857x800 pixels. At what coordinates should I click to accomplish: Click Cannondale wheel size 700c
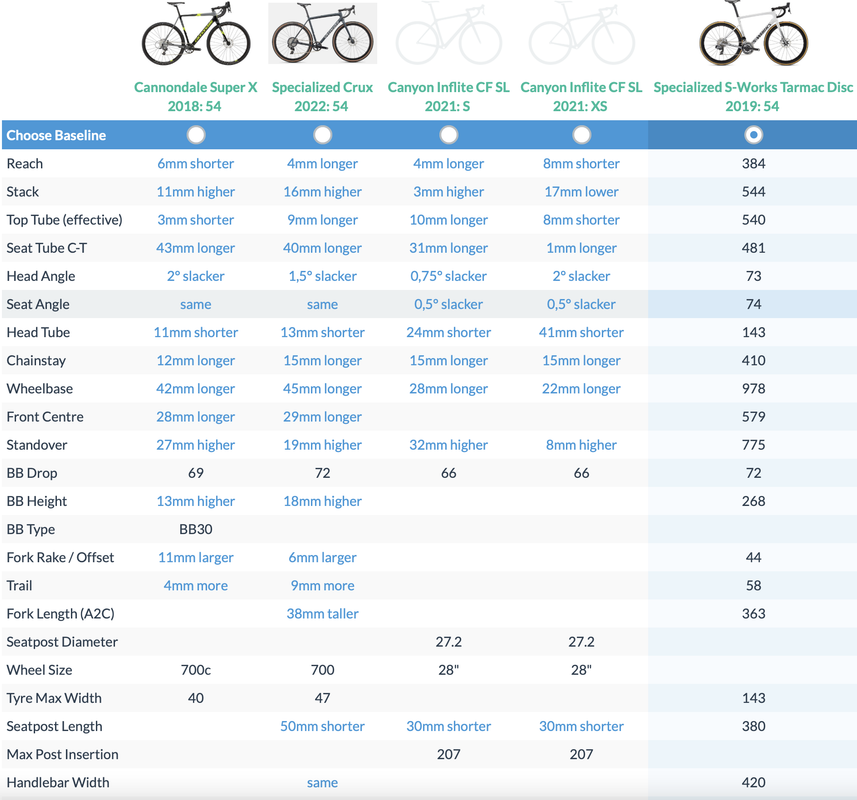(196, 670)
